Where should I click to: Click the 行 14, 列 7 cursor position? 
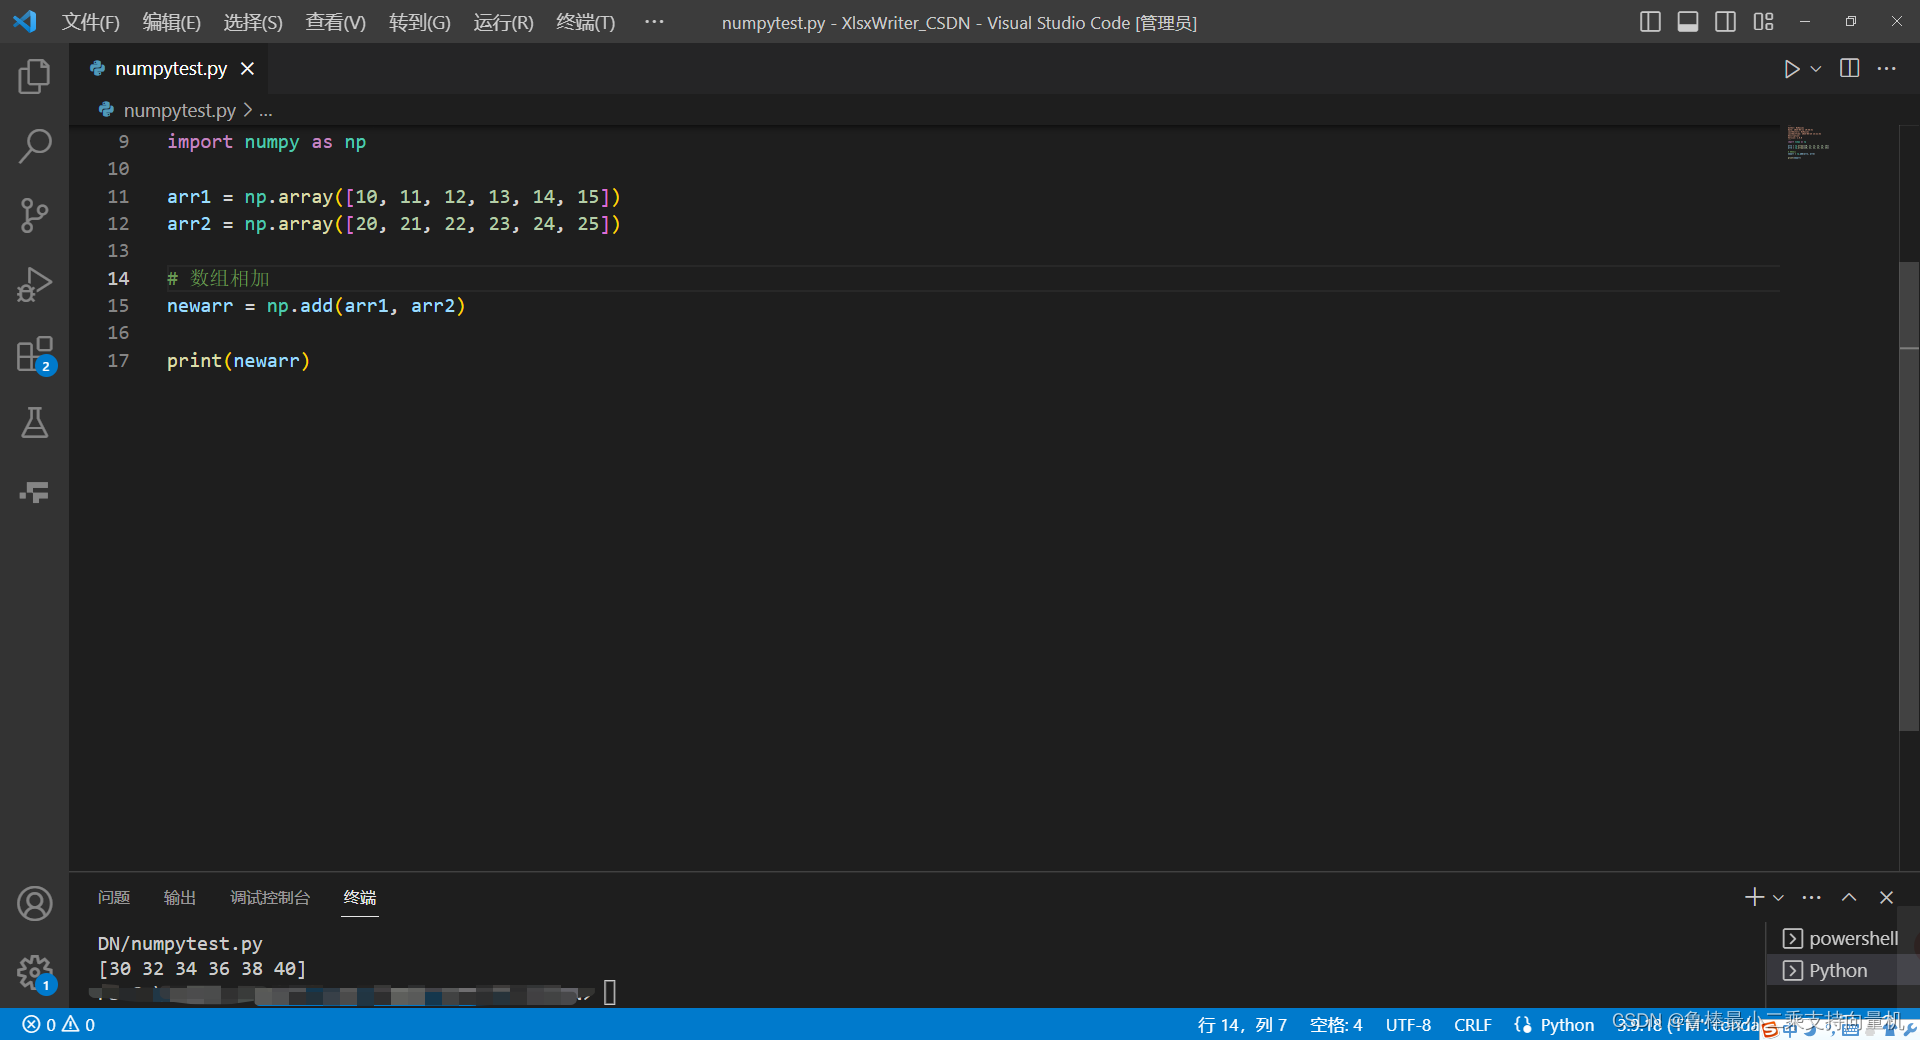point(1242,1024)
